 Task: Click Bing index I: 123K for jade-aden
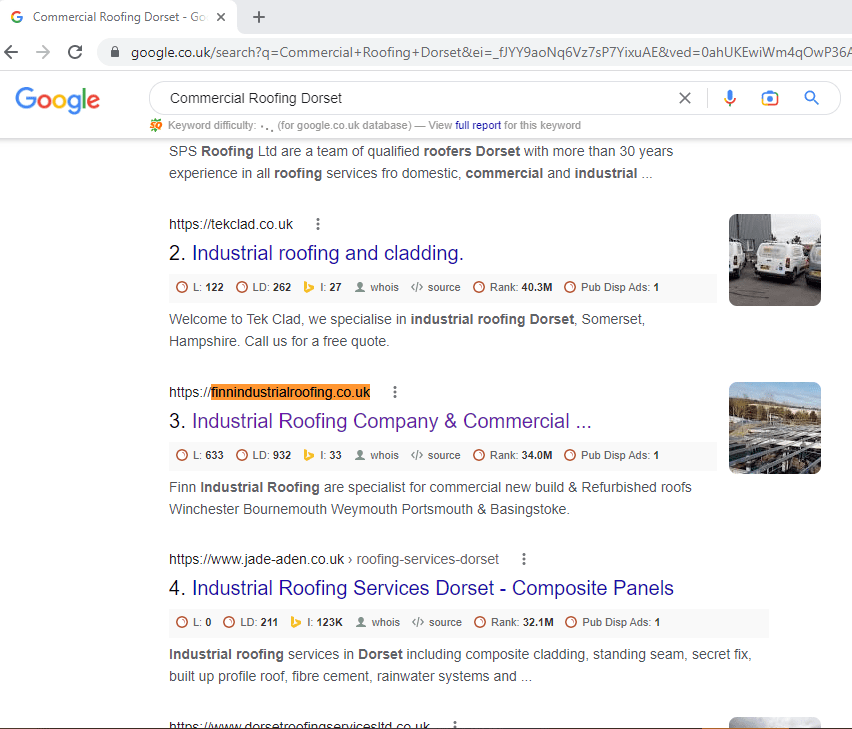point(317,623)
